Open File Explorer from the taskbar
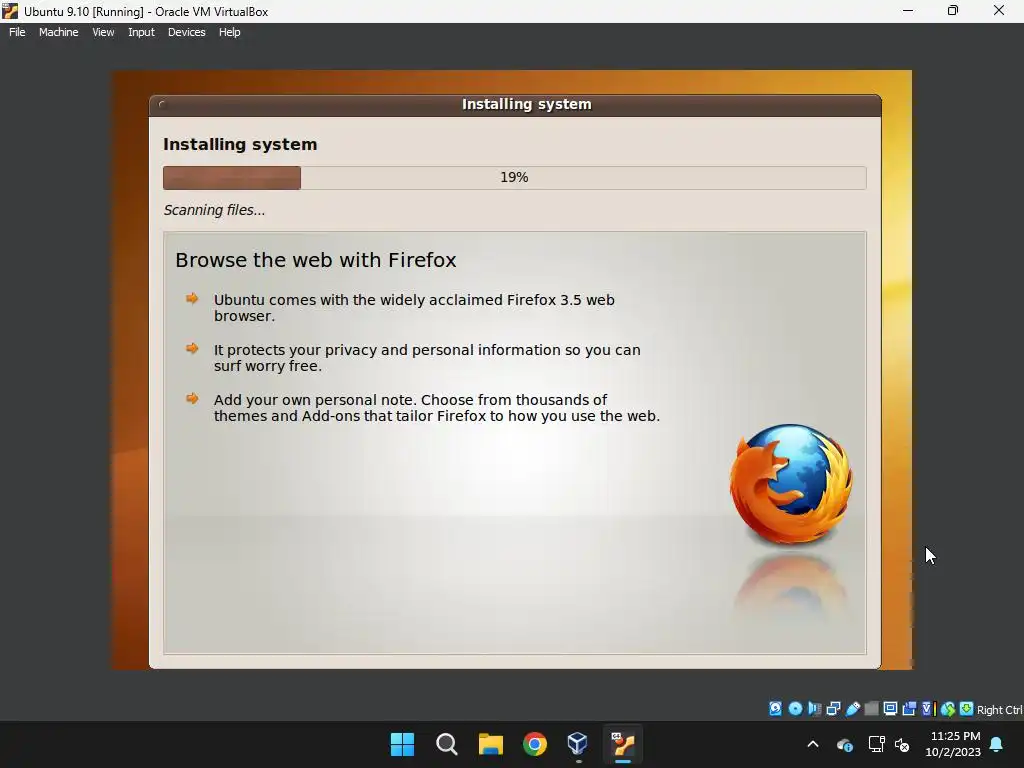 coord(490,744)
